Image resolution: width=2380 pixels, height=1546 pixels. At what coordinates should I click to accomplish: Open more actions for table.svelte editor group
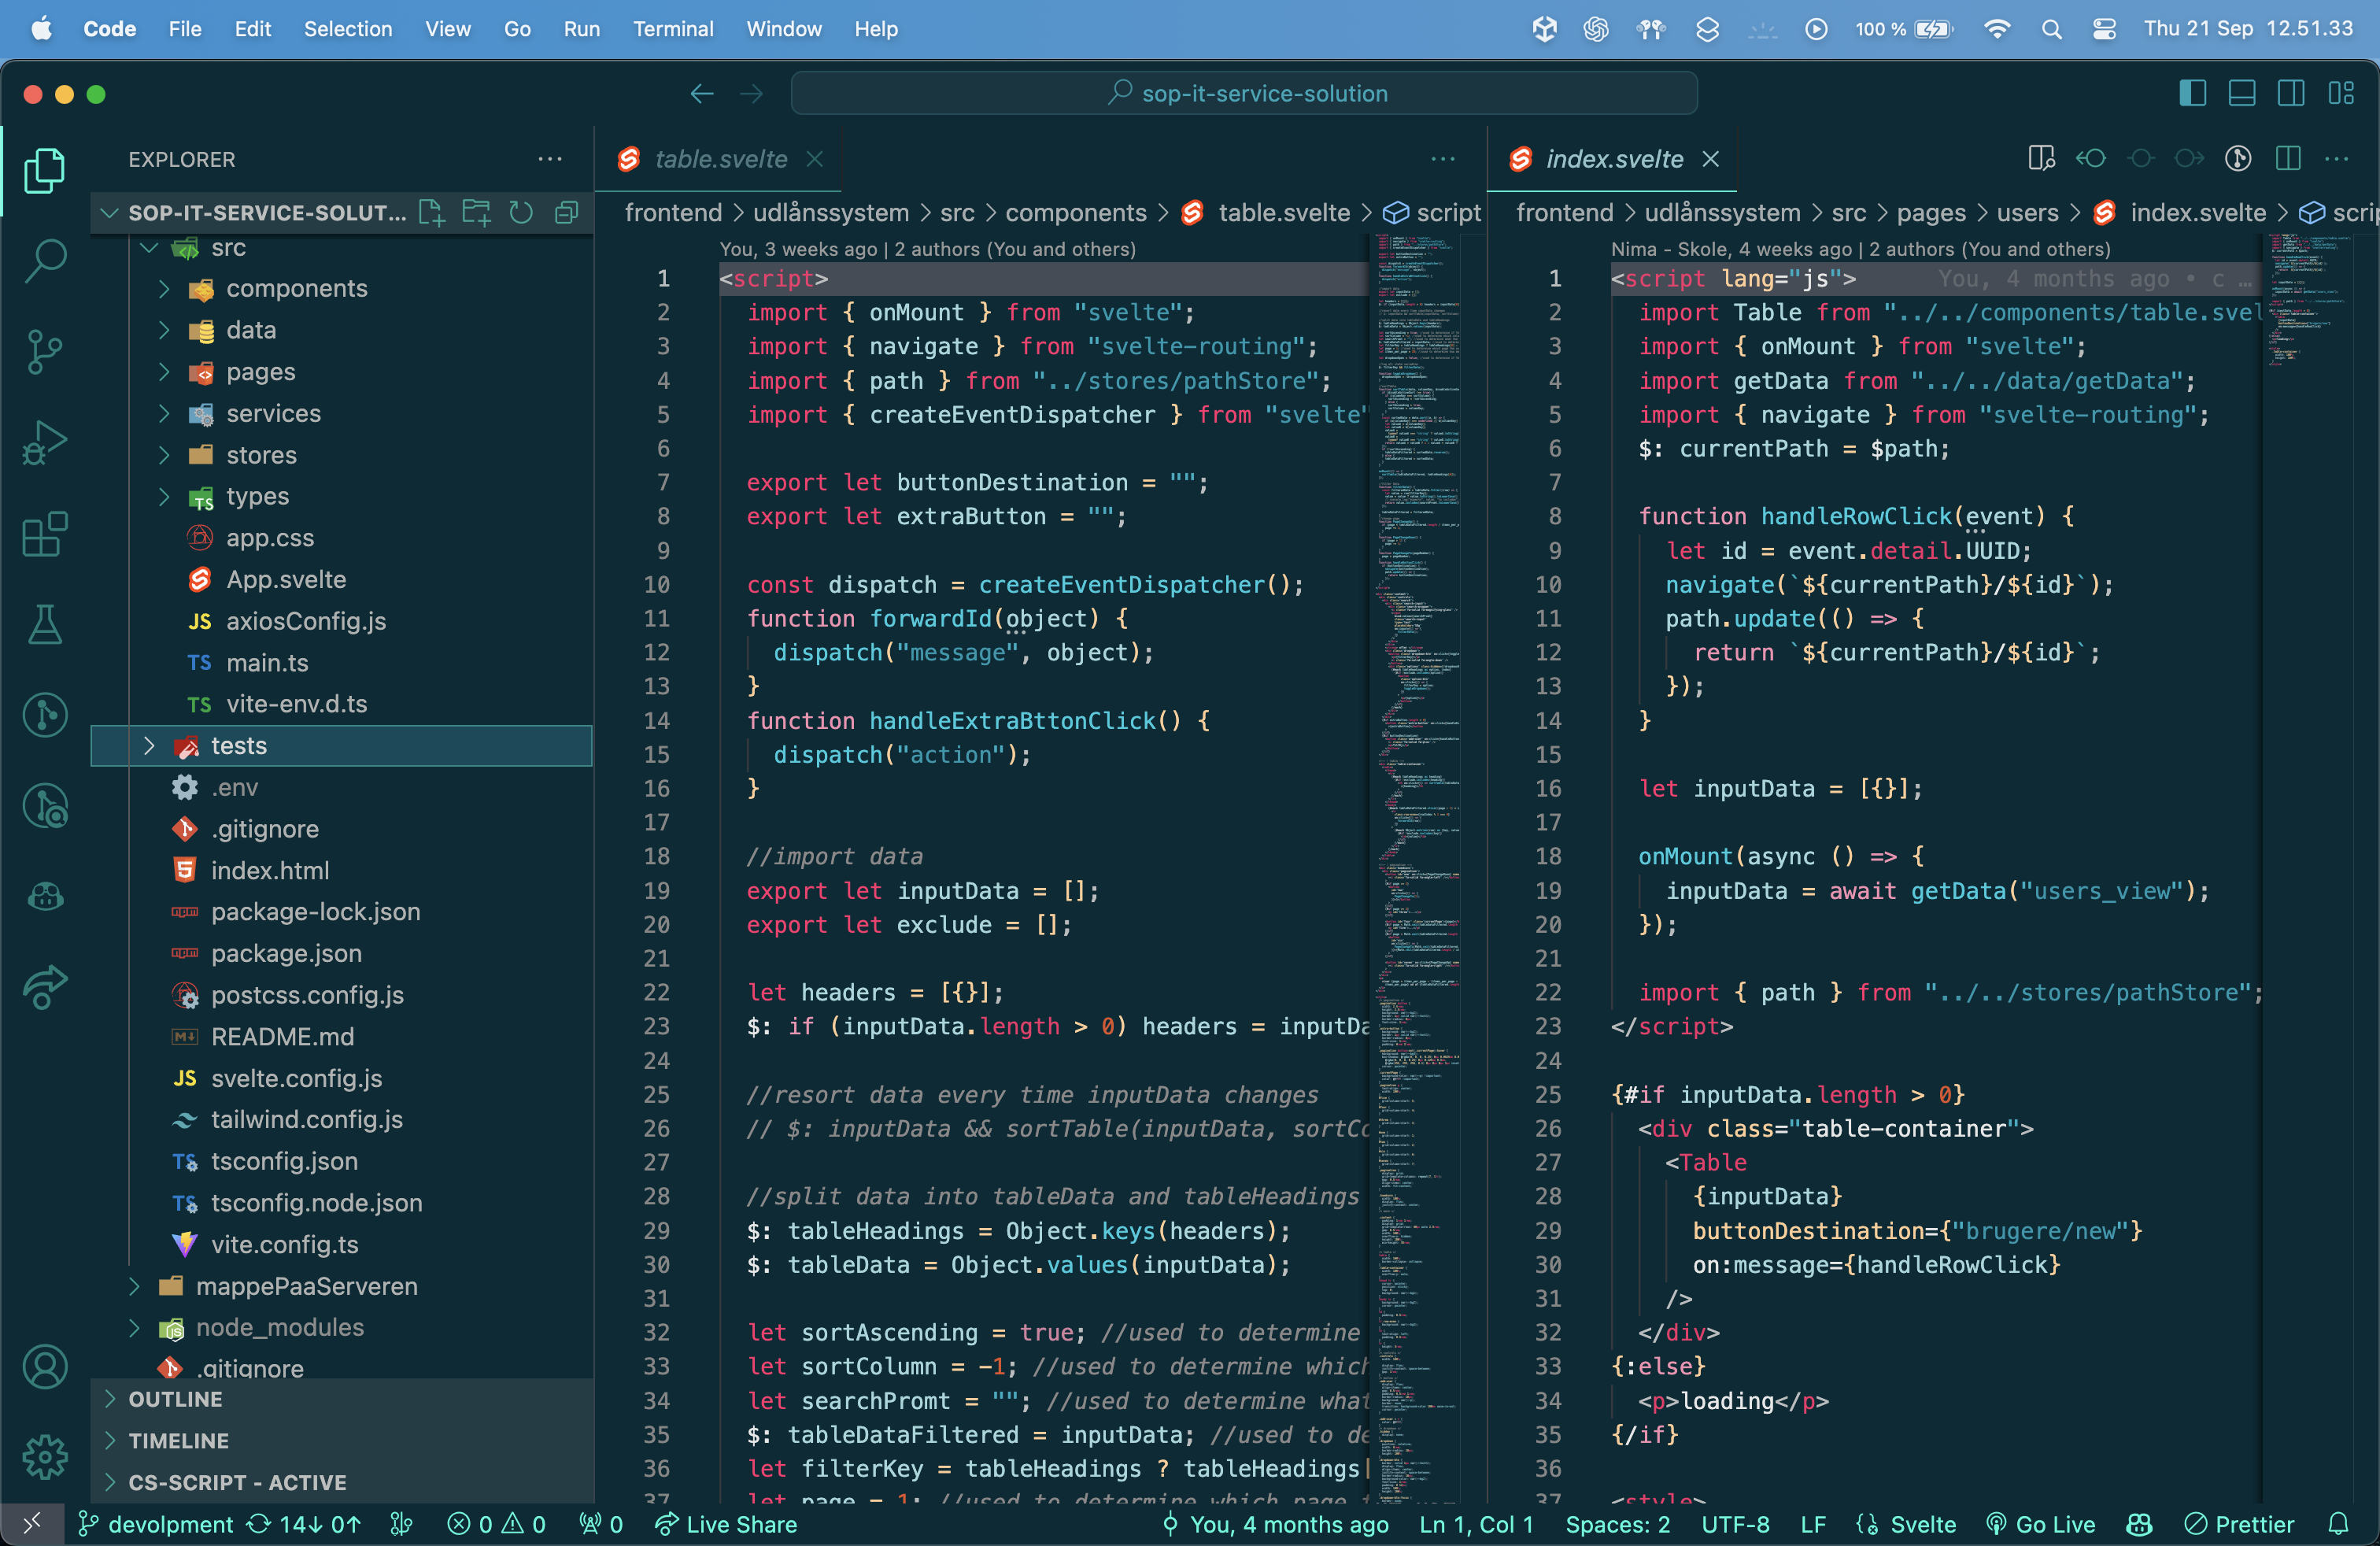1443,158
